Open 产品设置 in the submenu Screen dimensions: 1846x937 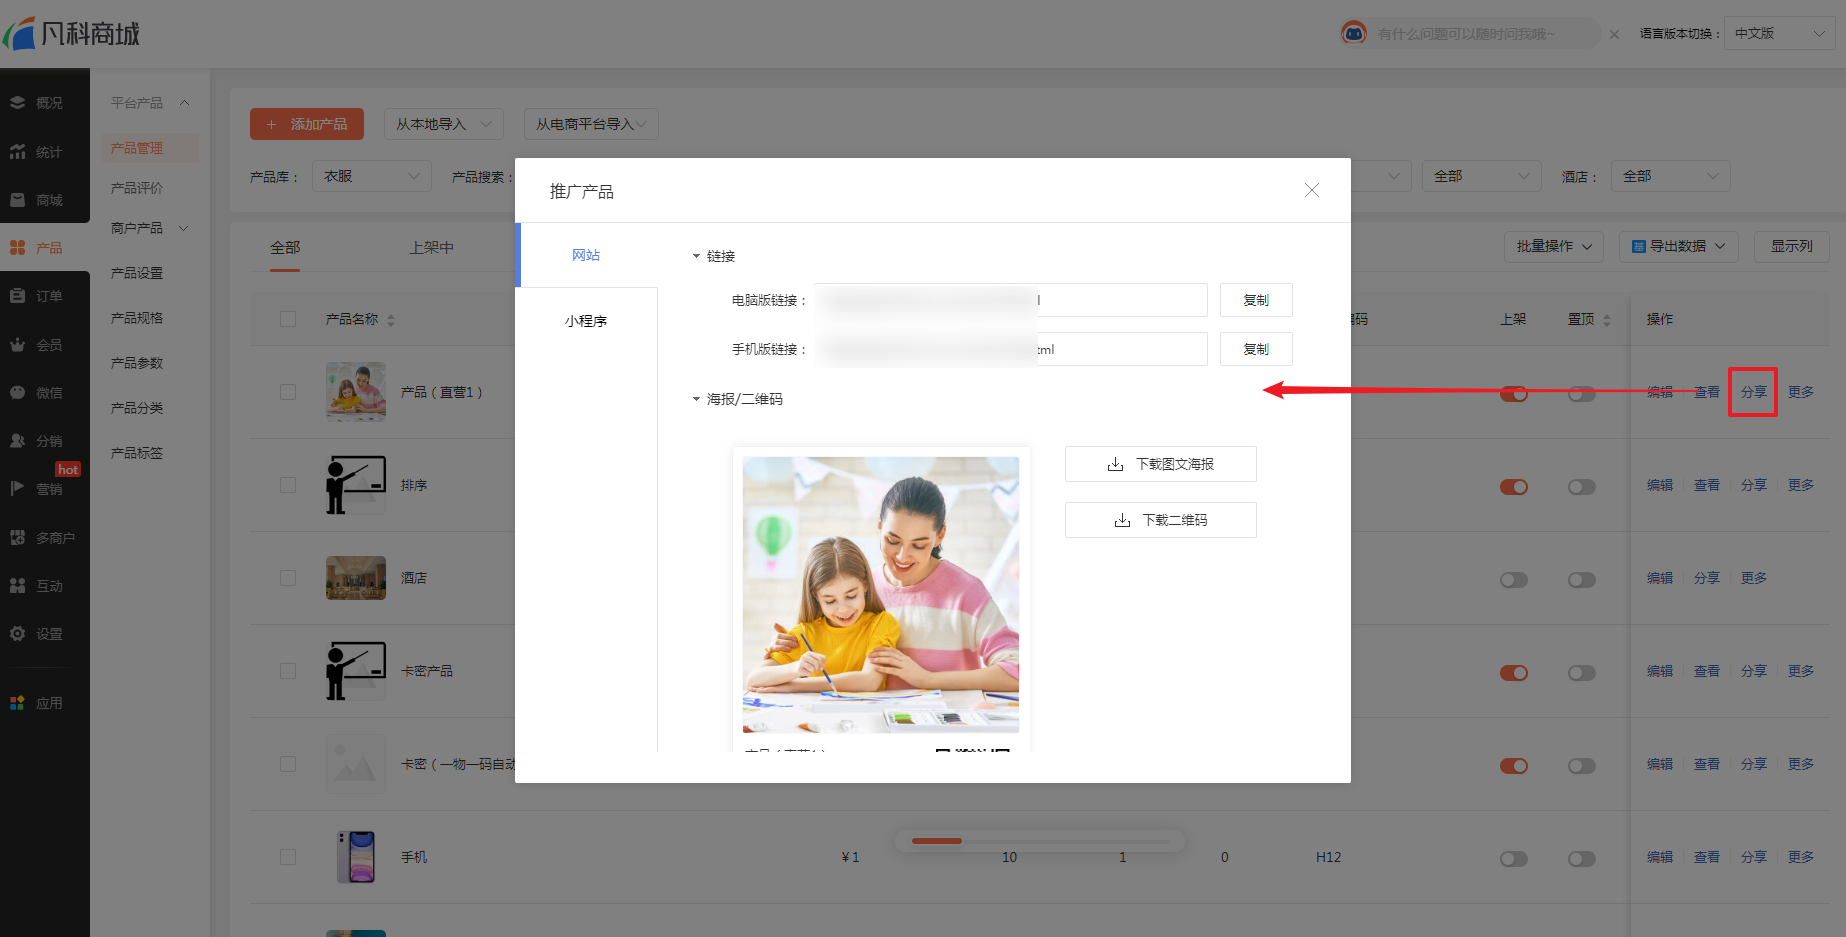(137, 273)
